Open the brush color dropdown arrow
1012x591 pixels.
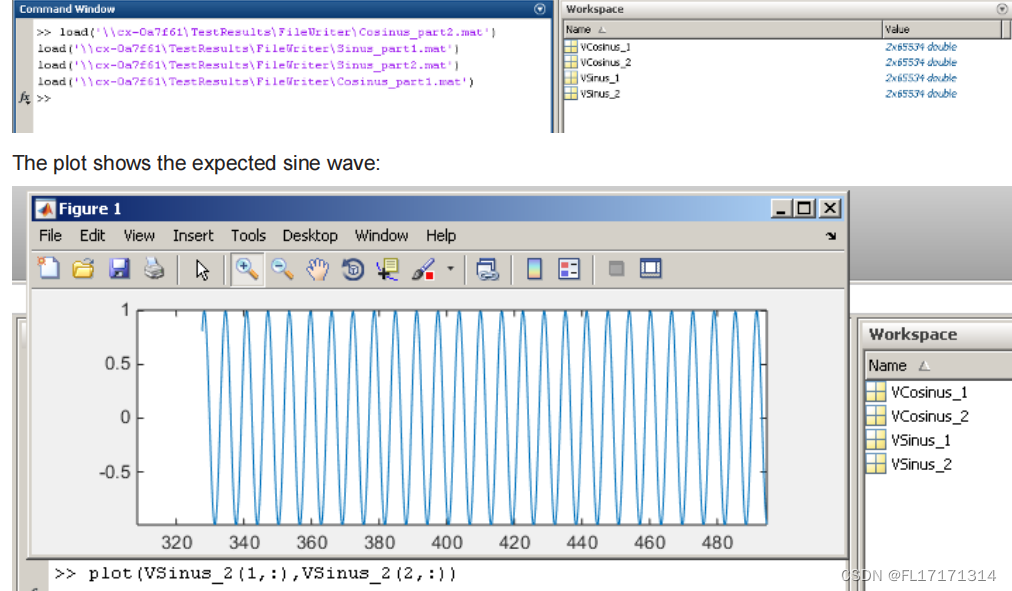(x=450, y=269)
